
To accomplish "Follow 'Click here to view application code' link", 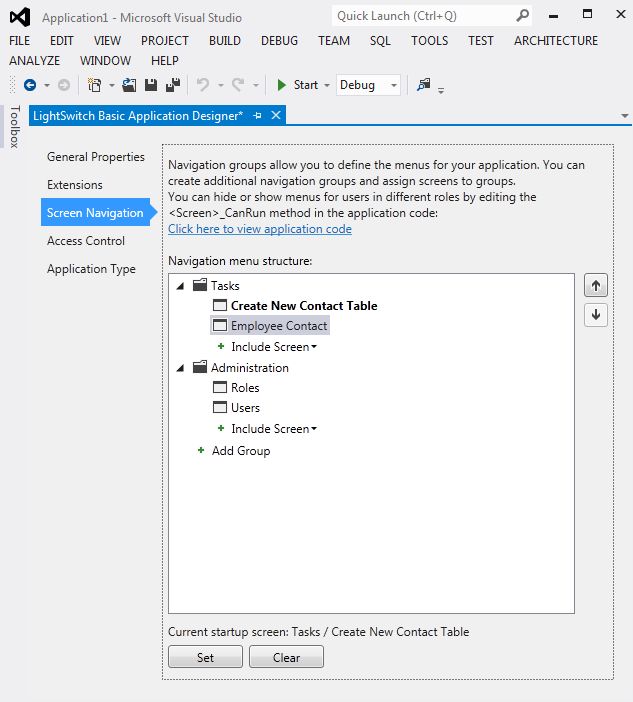I will (x=260, y=229).
